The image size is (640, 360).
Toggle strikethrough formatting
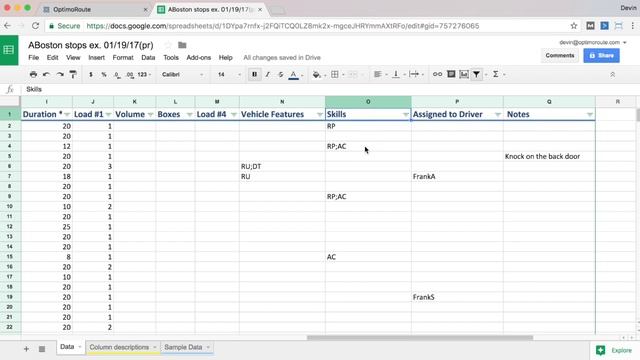click(x=280, y=74)
